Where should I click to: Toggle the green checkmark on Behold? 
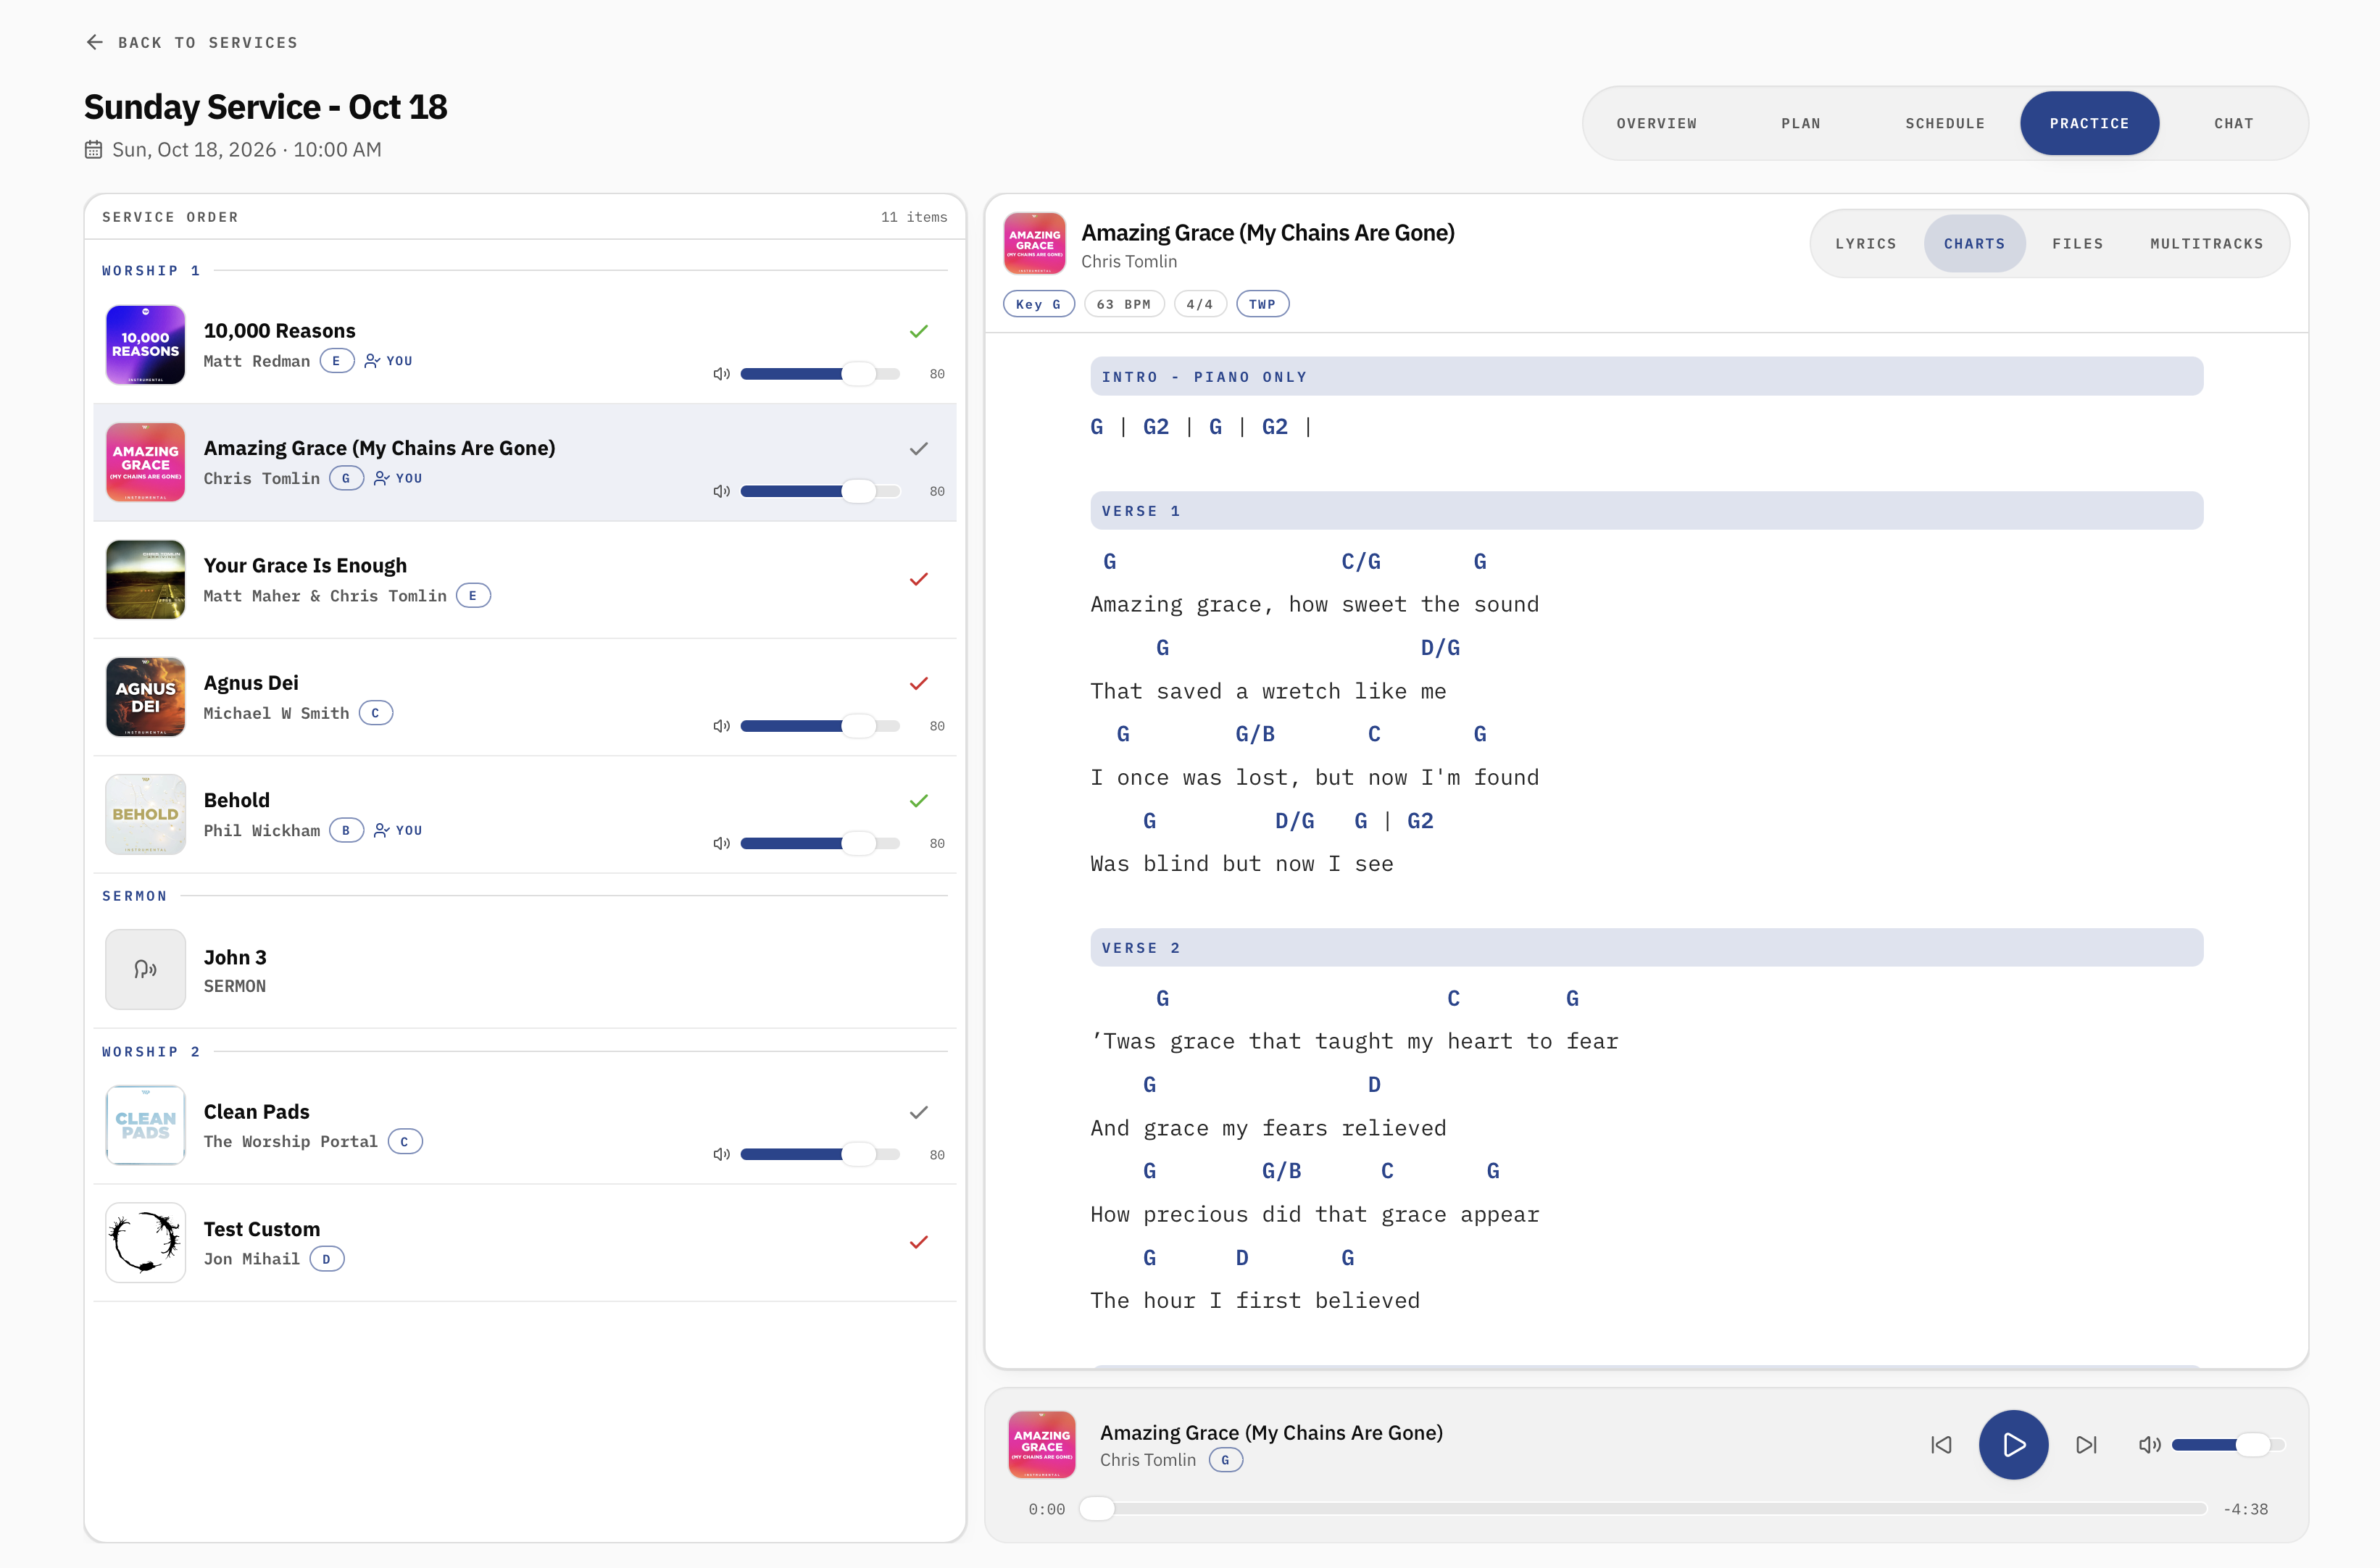click(919, 800)
